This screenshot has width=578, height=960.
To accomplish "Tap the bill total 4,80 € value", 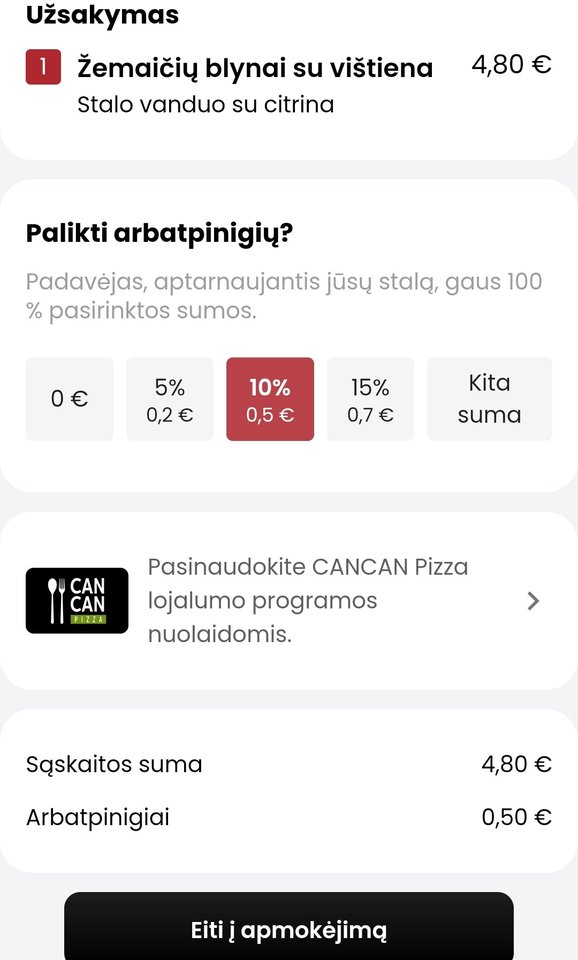I will tap(516, 764).
